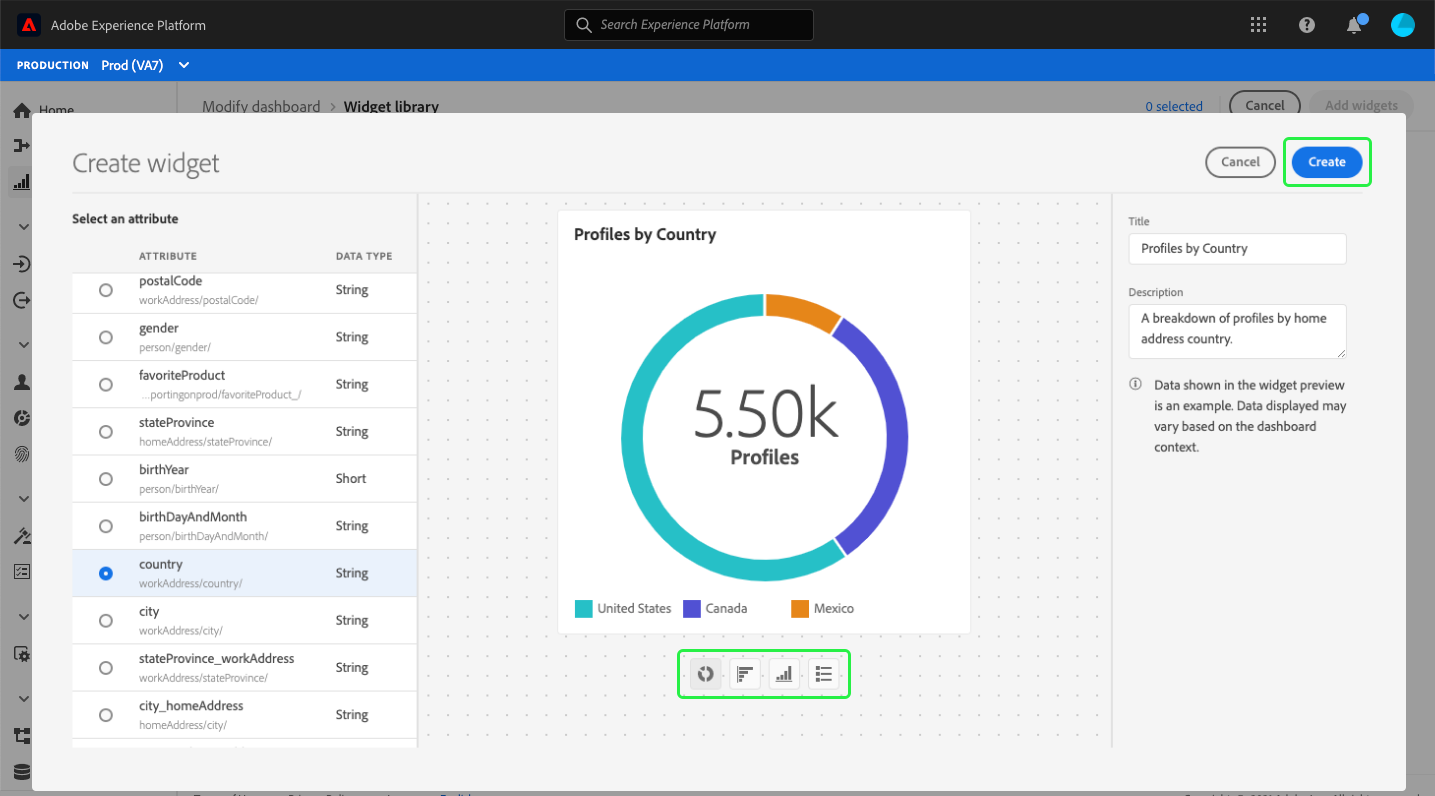Edit the widget Title field
This screenshot has width=1435, height=796.
tap(1237, 249)
